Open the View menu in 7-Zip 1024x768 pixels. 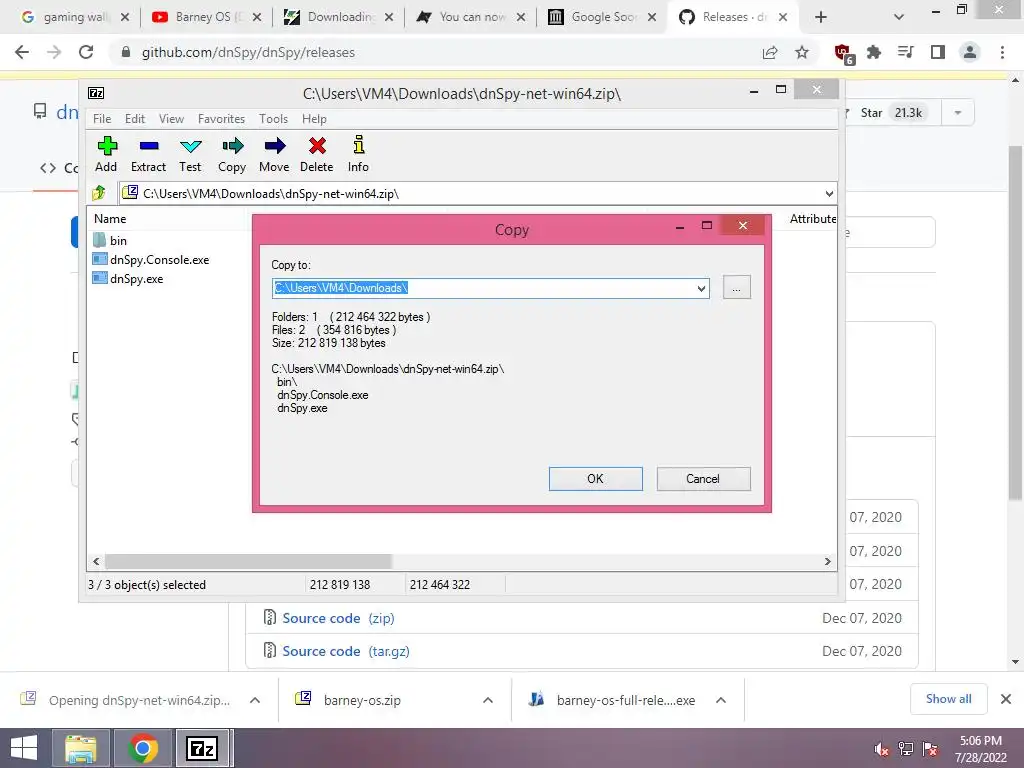[171, 119]
